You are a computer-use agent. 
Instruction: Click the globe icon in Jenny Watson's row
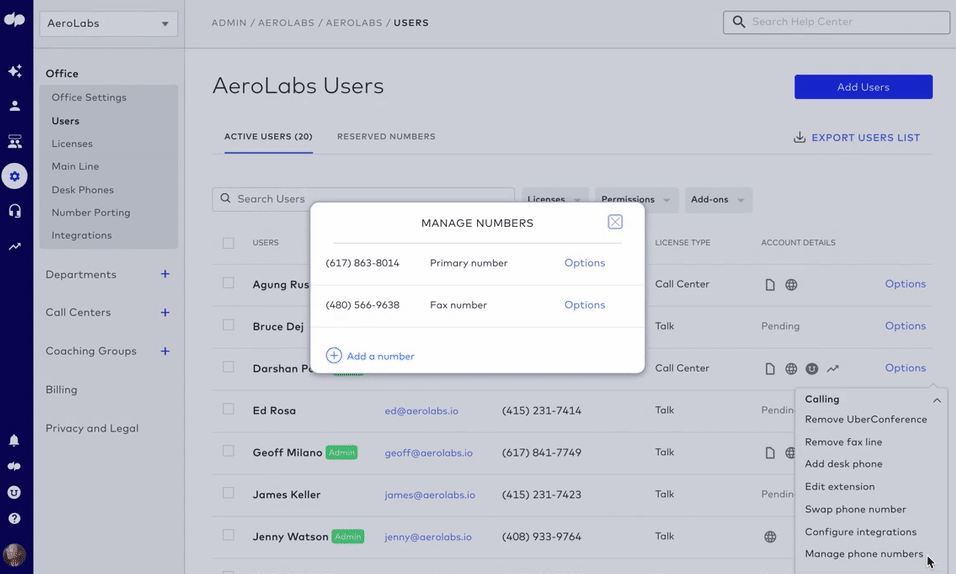pyautogui.click(x=770, y=537)
